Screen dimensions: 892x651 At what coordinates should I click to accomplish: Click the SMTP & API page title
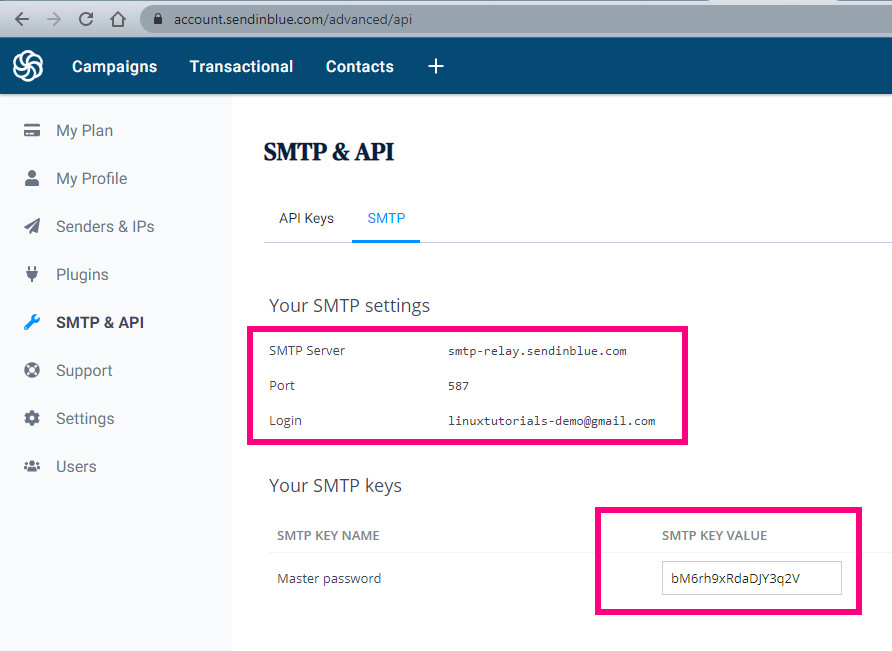pyautogui.click(x=329, y=152)
